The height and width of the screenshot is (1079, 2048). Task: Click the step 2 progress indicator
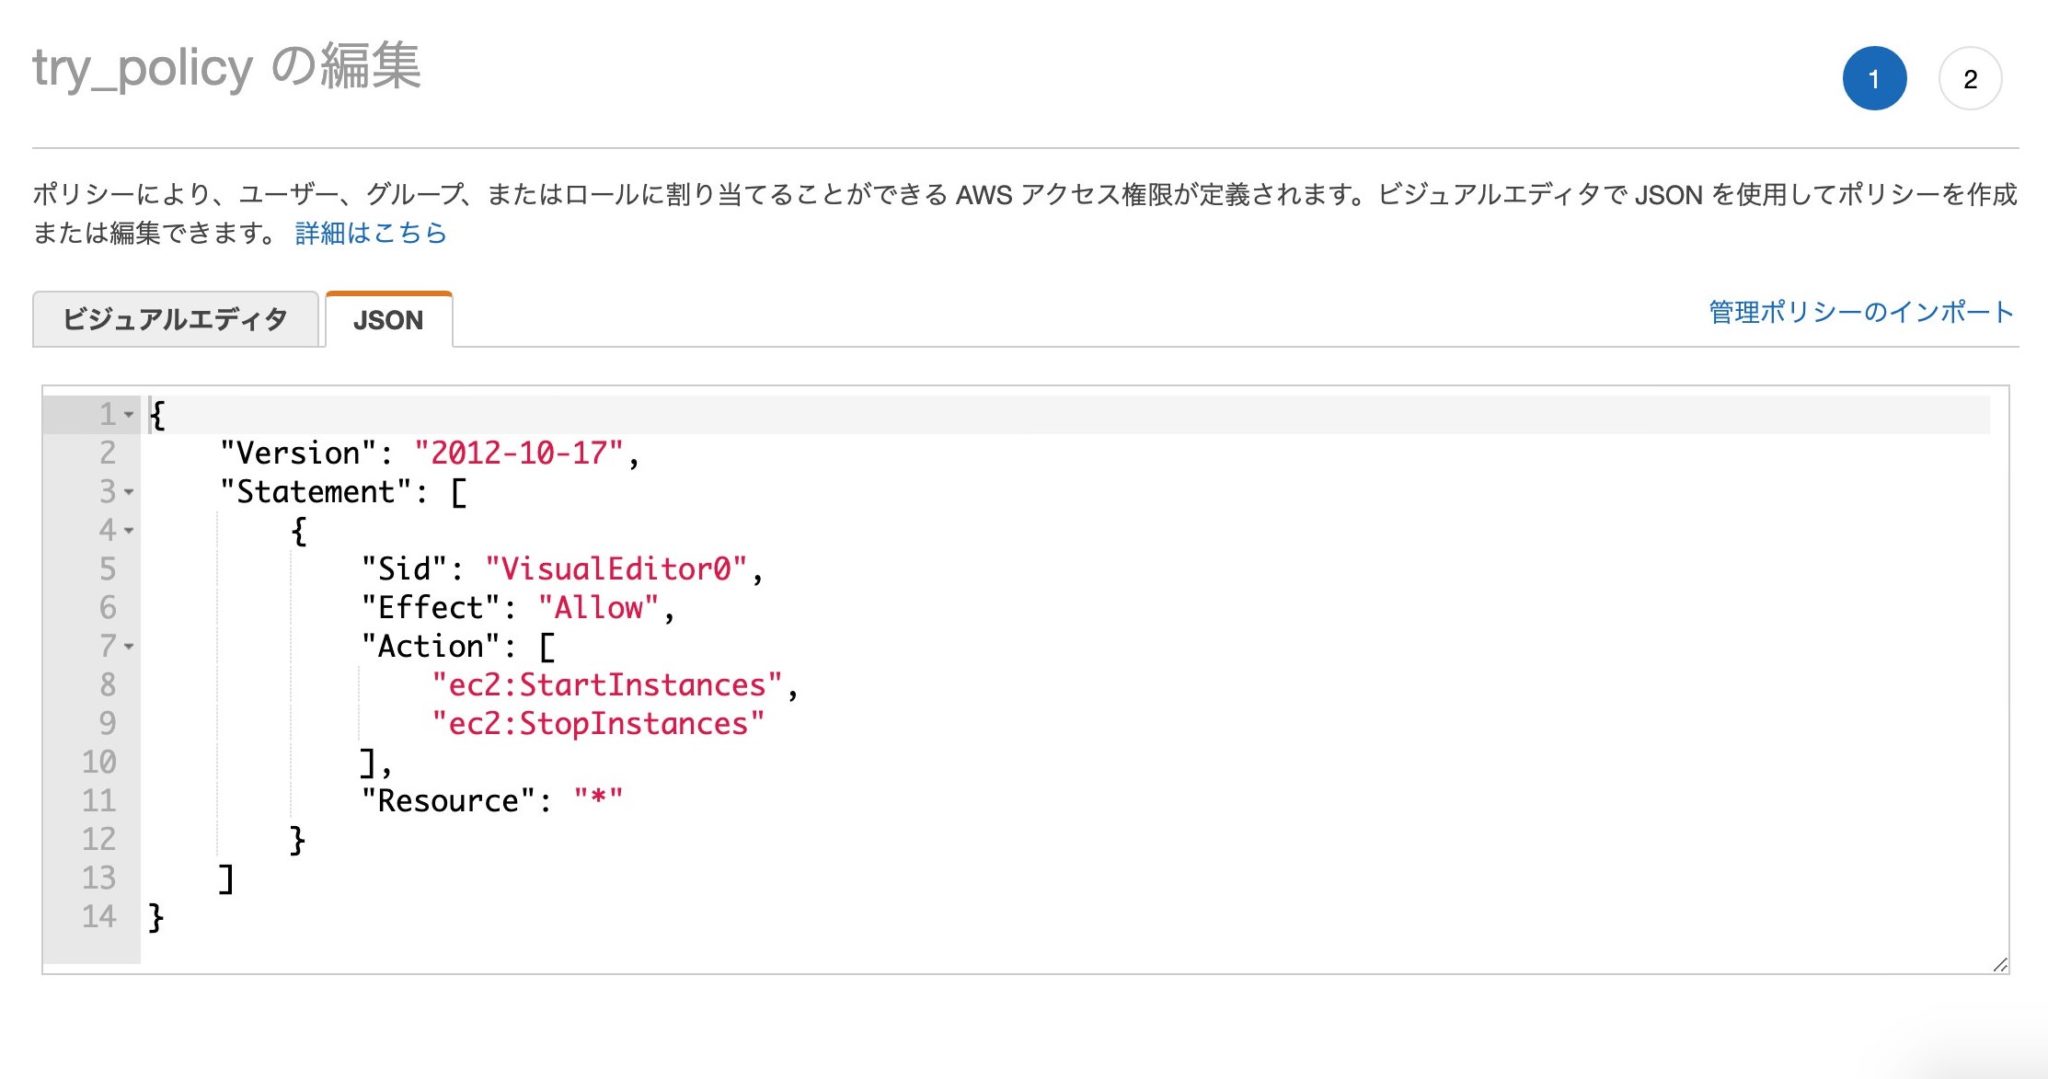coord(1969,77)
